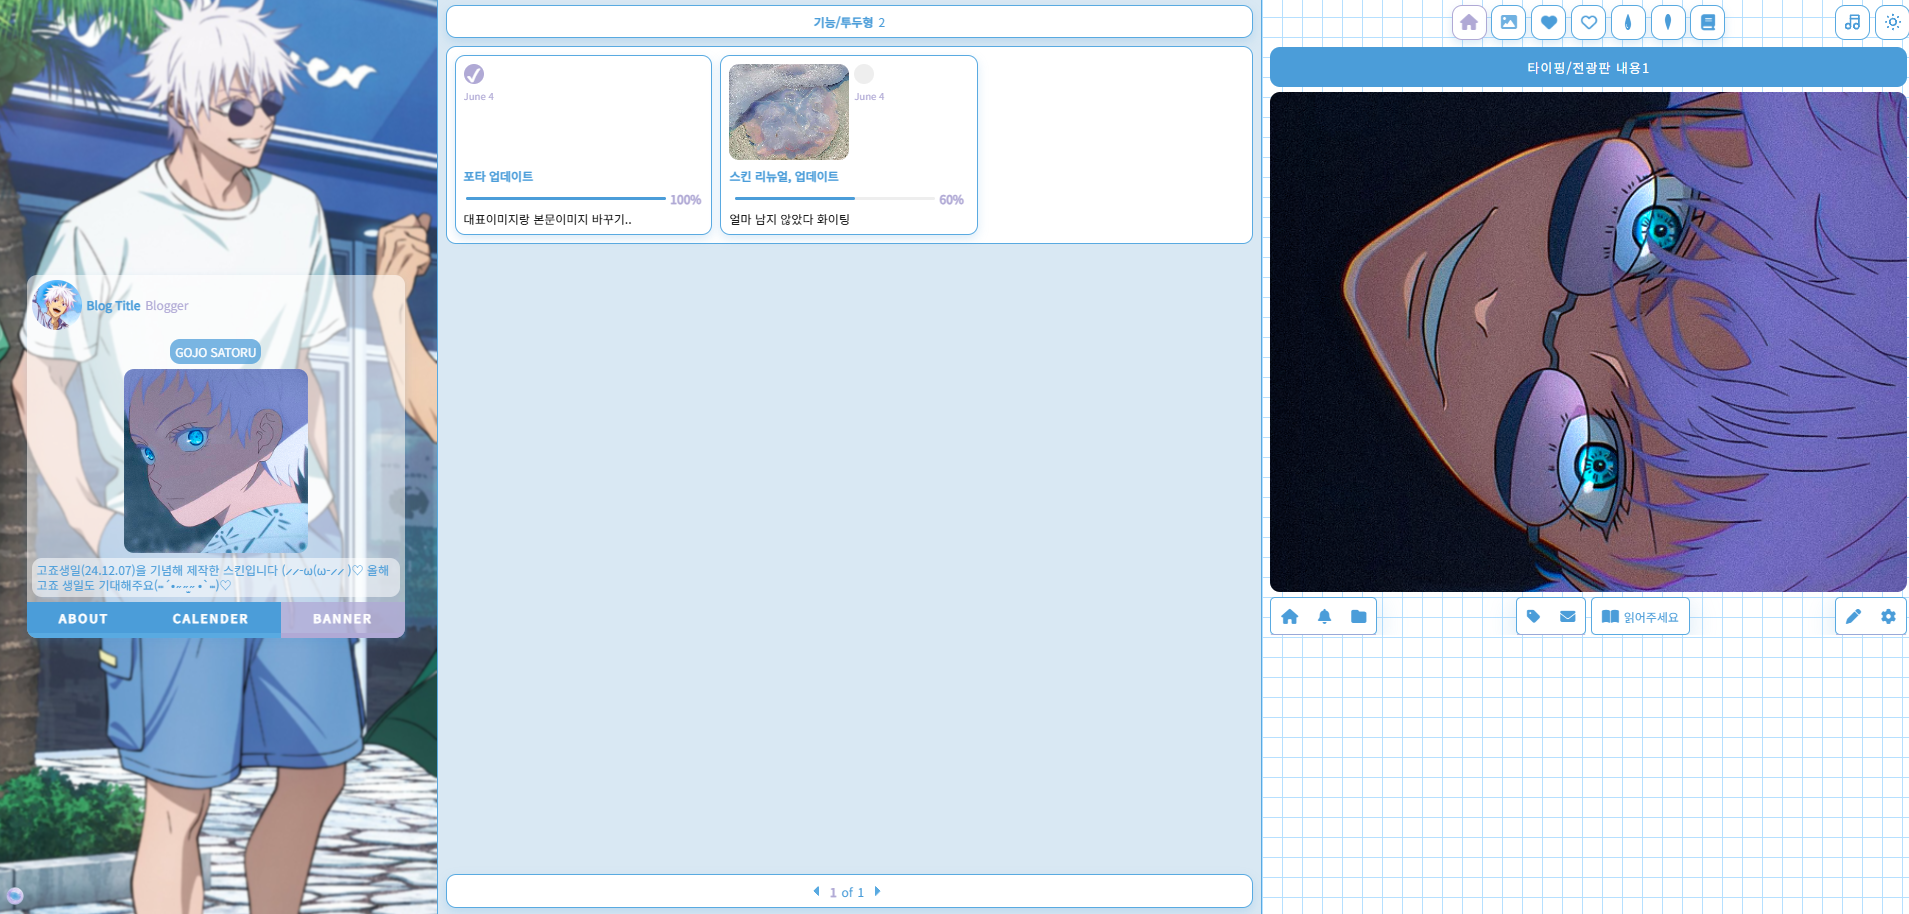Open the jellyfish thumbnail image
This screenshot has height=914, width=1909.
pos(789,112)
